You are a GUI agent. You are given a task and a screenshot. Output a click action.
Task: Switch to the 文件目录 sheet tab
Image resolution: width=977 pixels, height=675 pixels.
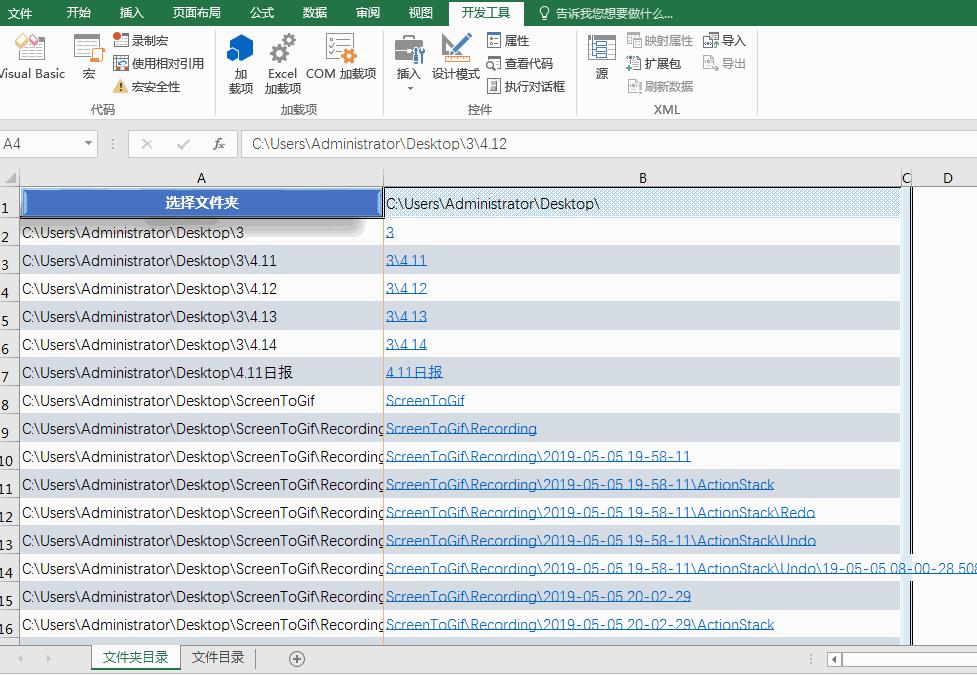(x=218, y=657)
